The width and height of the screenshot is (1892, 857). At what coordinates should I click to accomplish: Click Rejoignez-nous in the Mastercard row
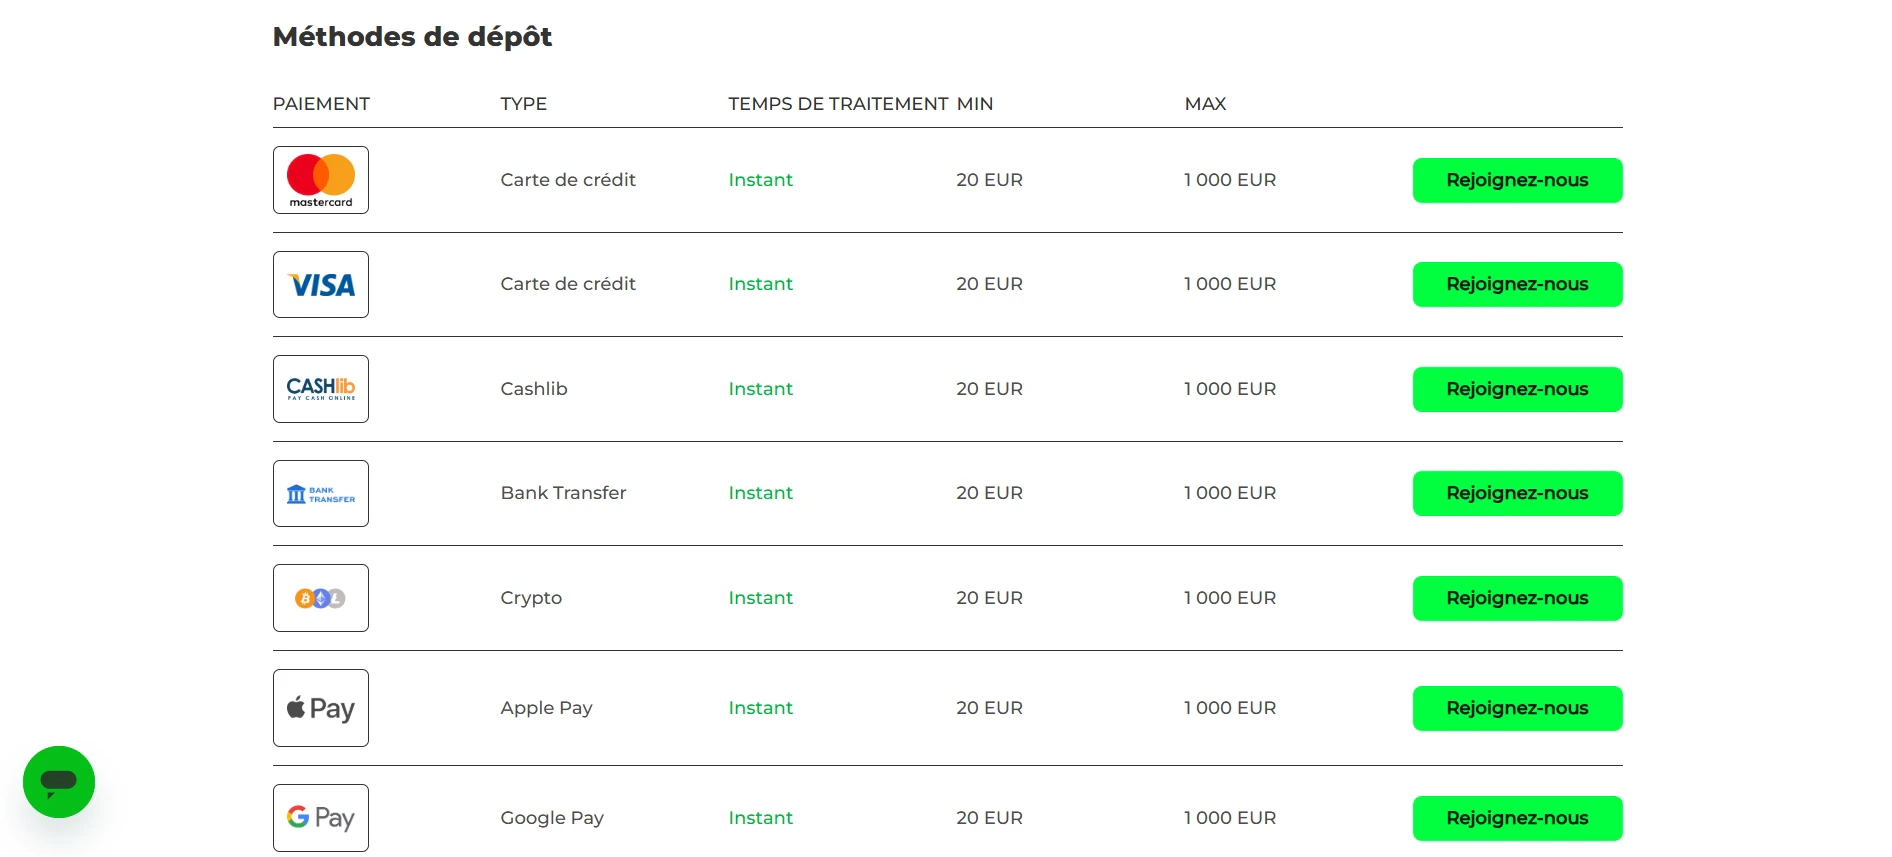[x=1517, y=180]
